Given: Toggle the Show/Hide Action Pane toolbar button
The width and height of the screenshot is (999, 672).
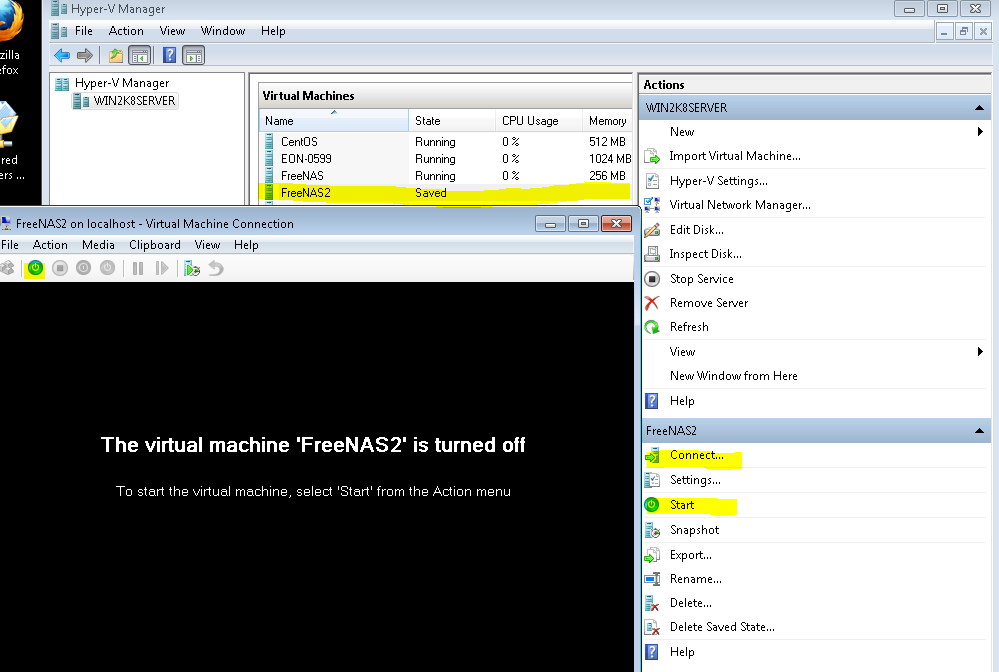Looking at the screenshot, I should click(194, 56).
